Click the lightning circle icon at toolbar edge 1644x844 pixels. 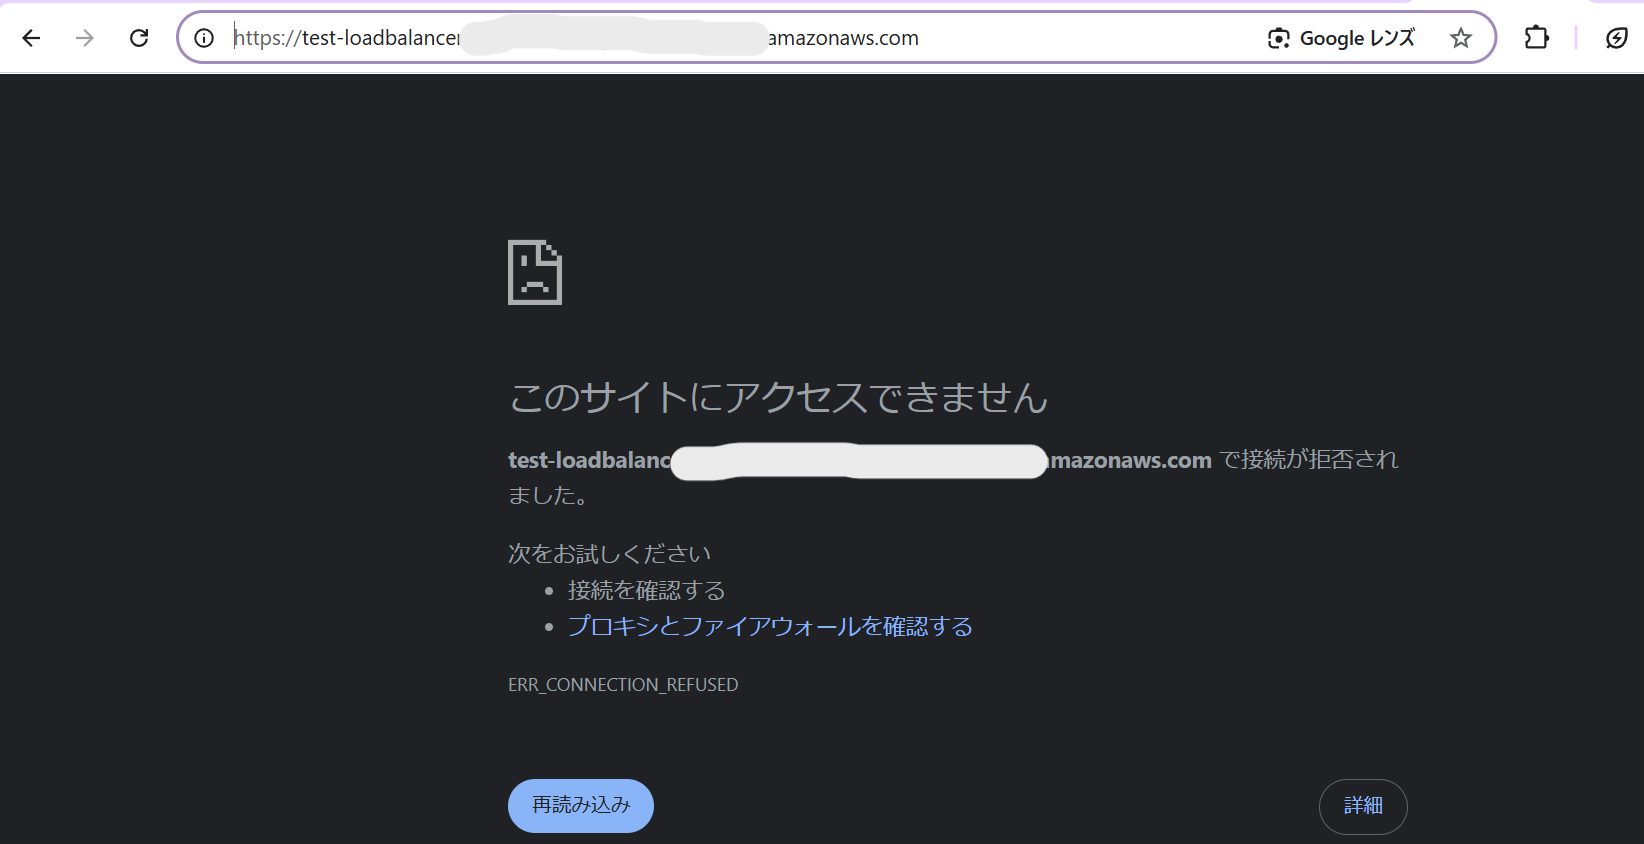pyautogui.click(x=1617, y=38)
